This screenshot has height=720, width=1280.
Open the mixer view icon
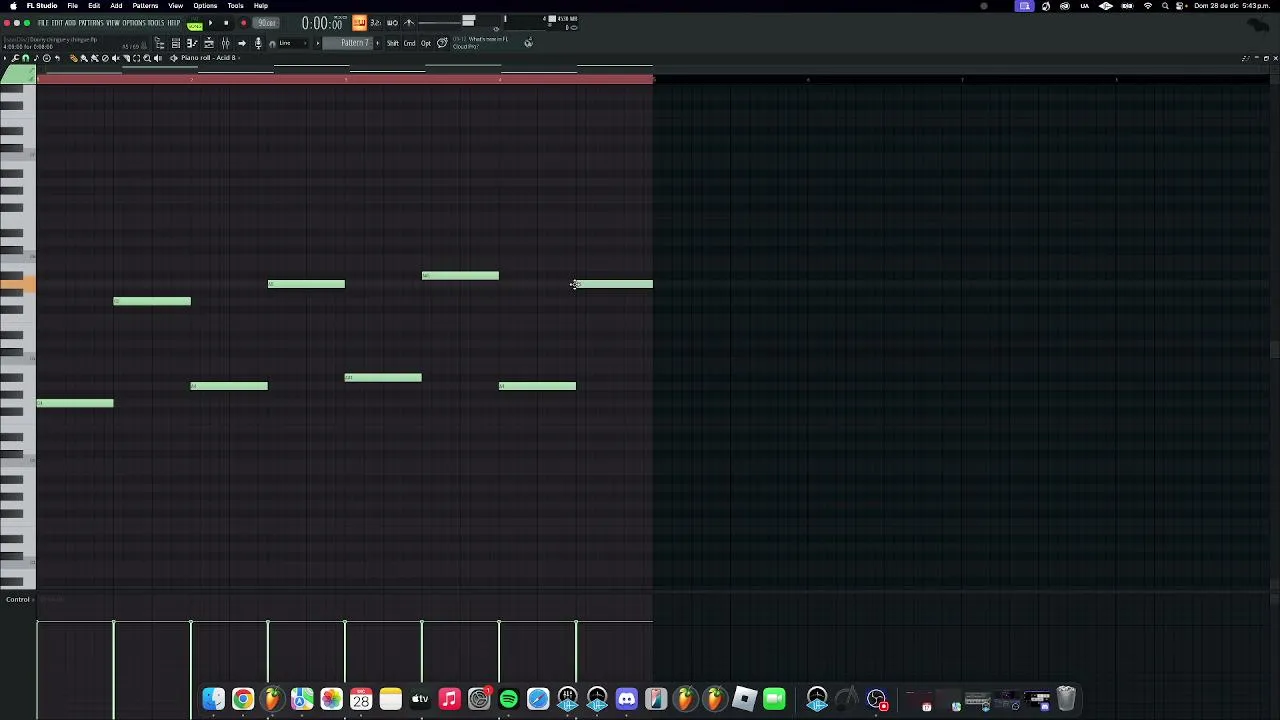click(225, 43)
